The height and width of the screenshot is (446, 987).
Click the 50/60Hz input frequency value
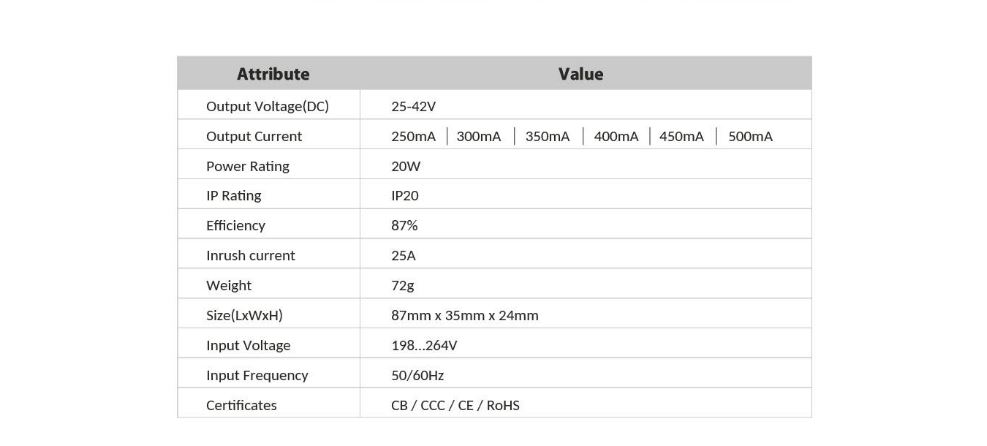417,376
